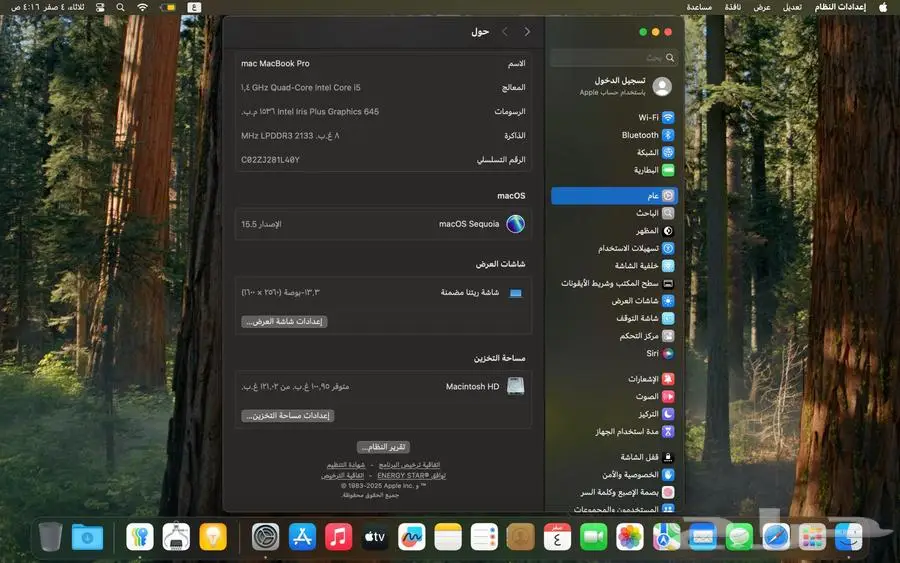Open قفل الشاشة (Lock Screen) sidebar item
The image size is (900, 563).
tap(614, 457)
